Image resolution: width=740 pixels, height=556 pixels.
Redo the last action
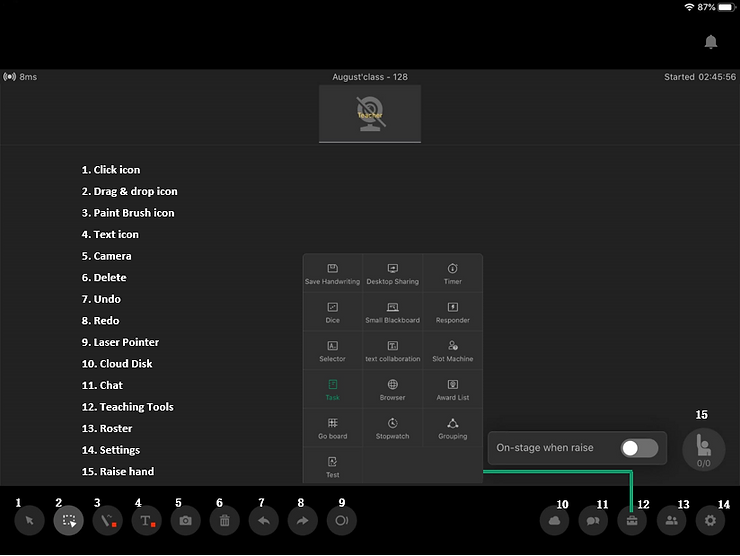(x=303, y=521)
